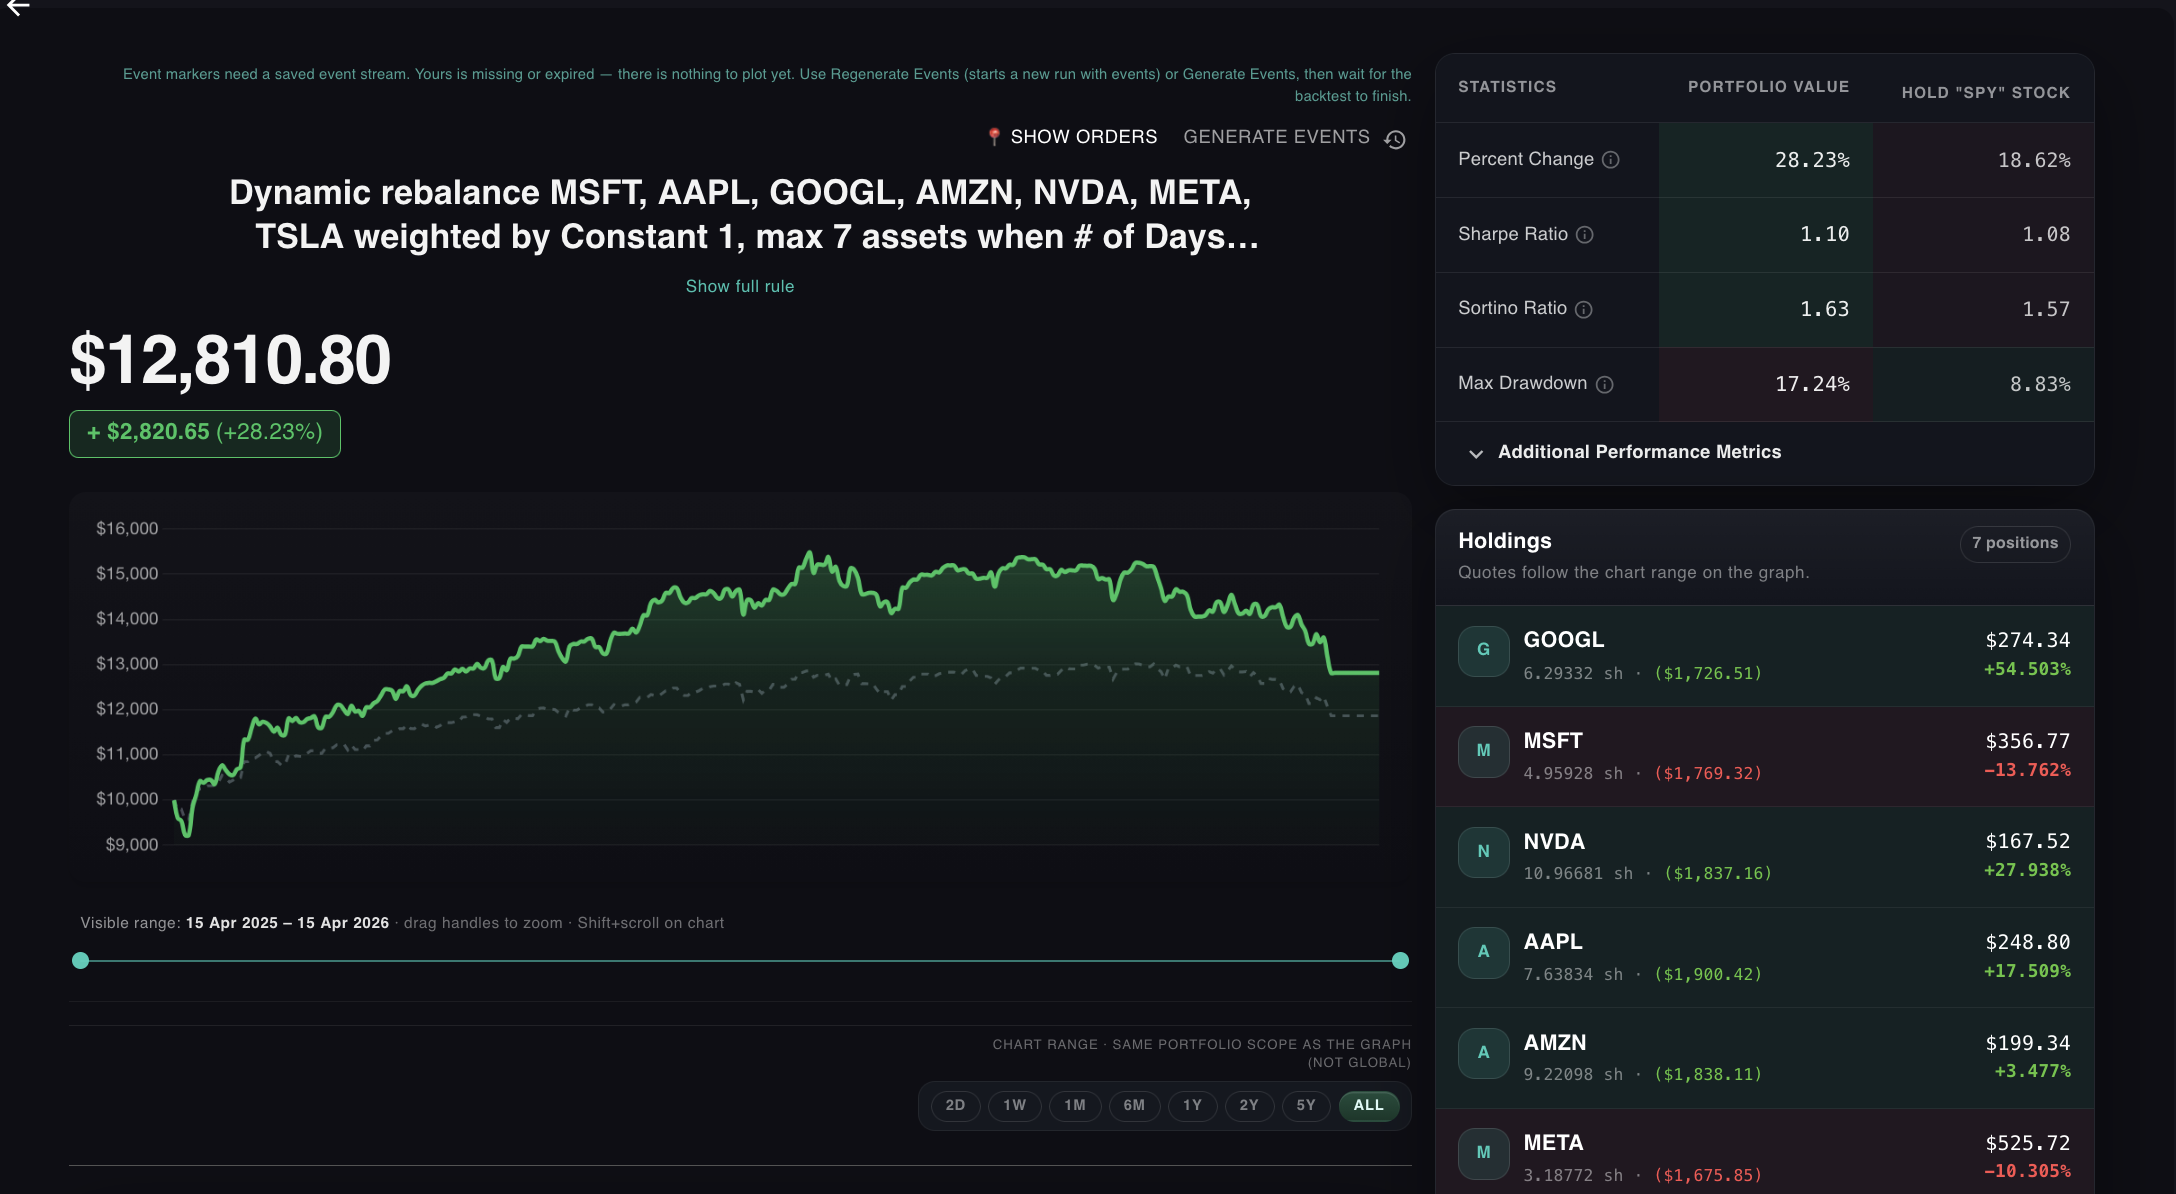Click the history clock icon next to GENERATE EVENTS
The image size is (2176, 1194).
tap(1396, 140)
